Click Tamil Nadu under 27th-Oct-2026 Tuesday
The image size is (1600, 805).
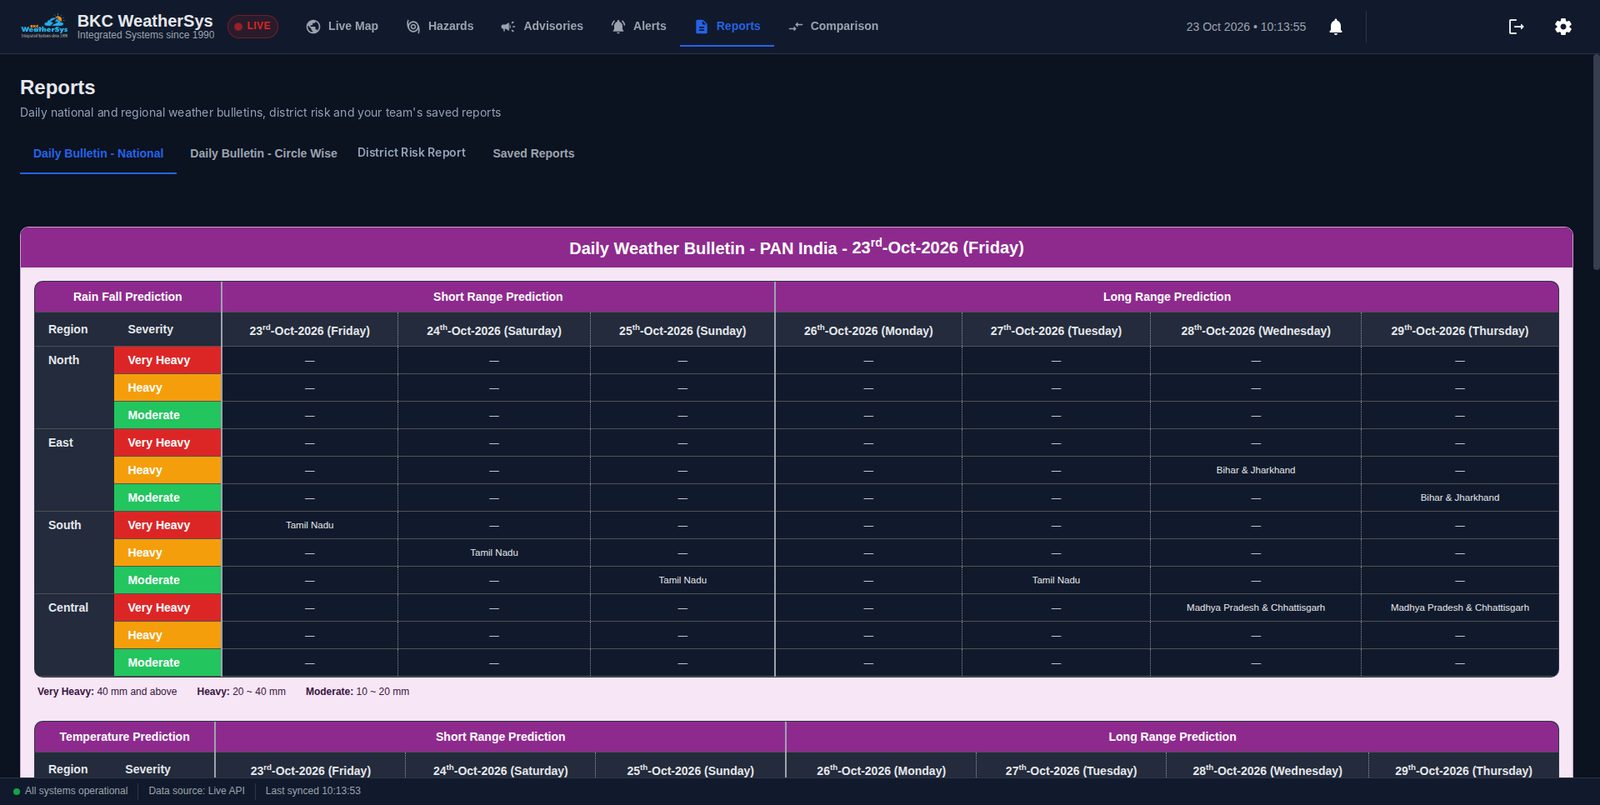(x=1056, y=580)
